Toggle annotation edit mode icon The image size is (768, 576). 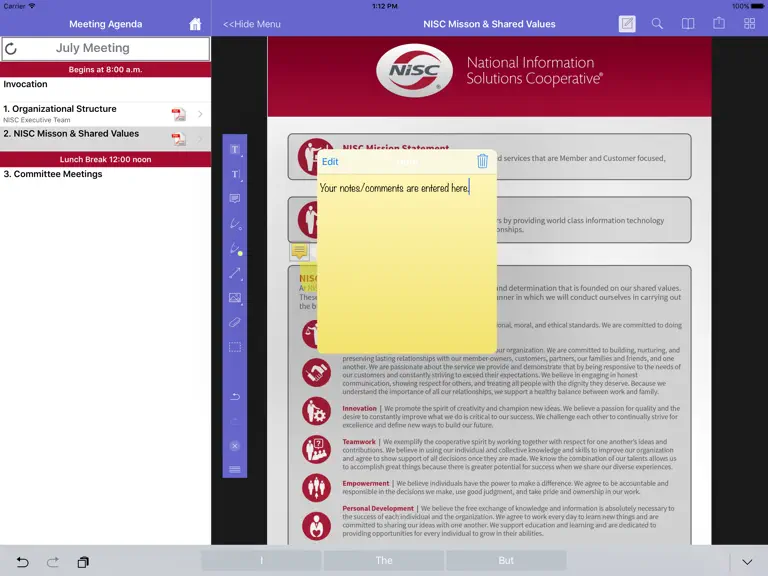[x=627, y=24]
